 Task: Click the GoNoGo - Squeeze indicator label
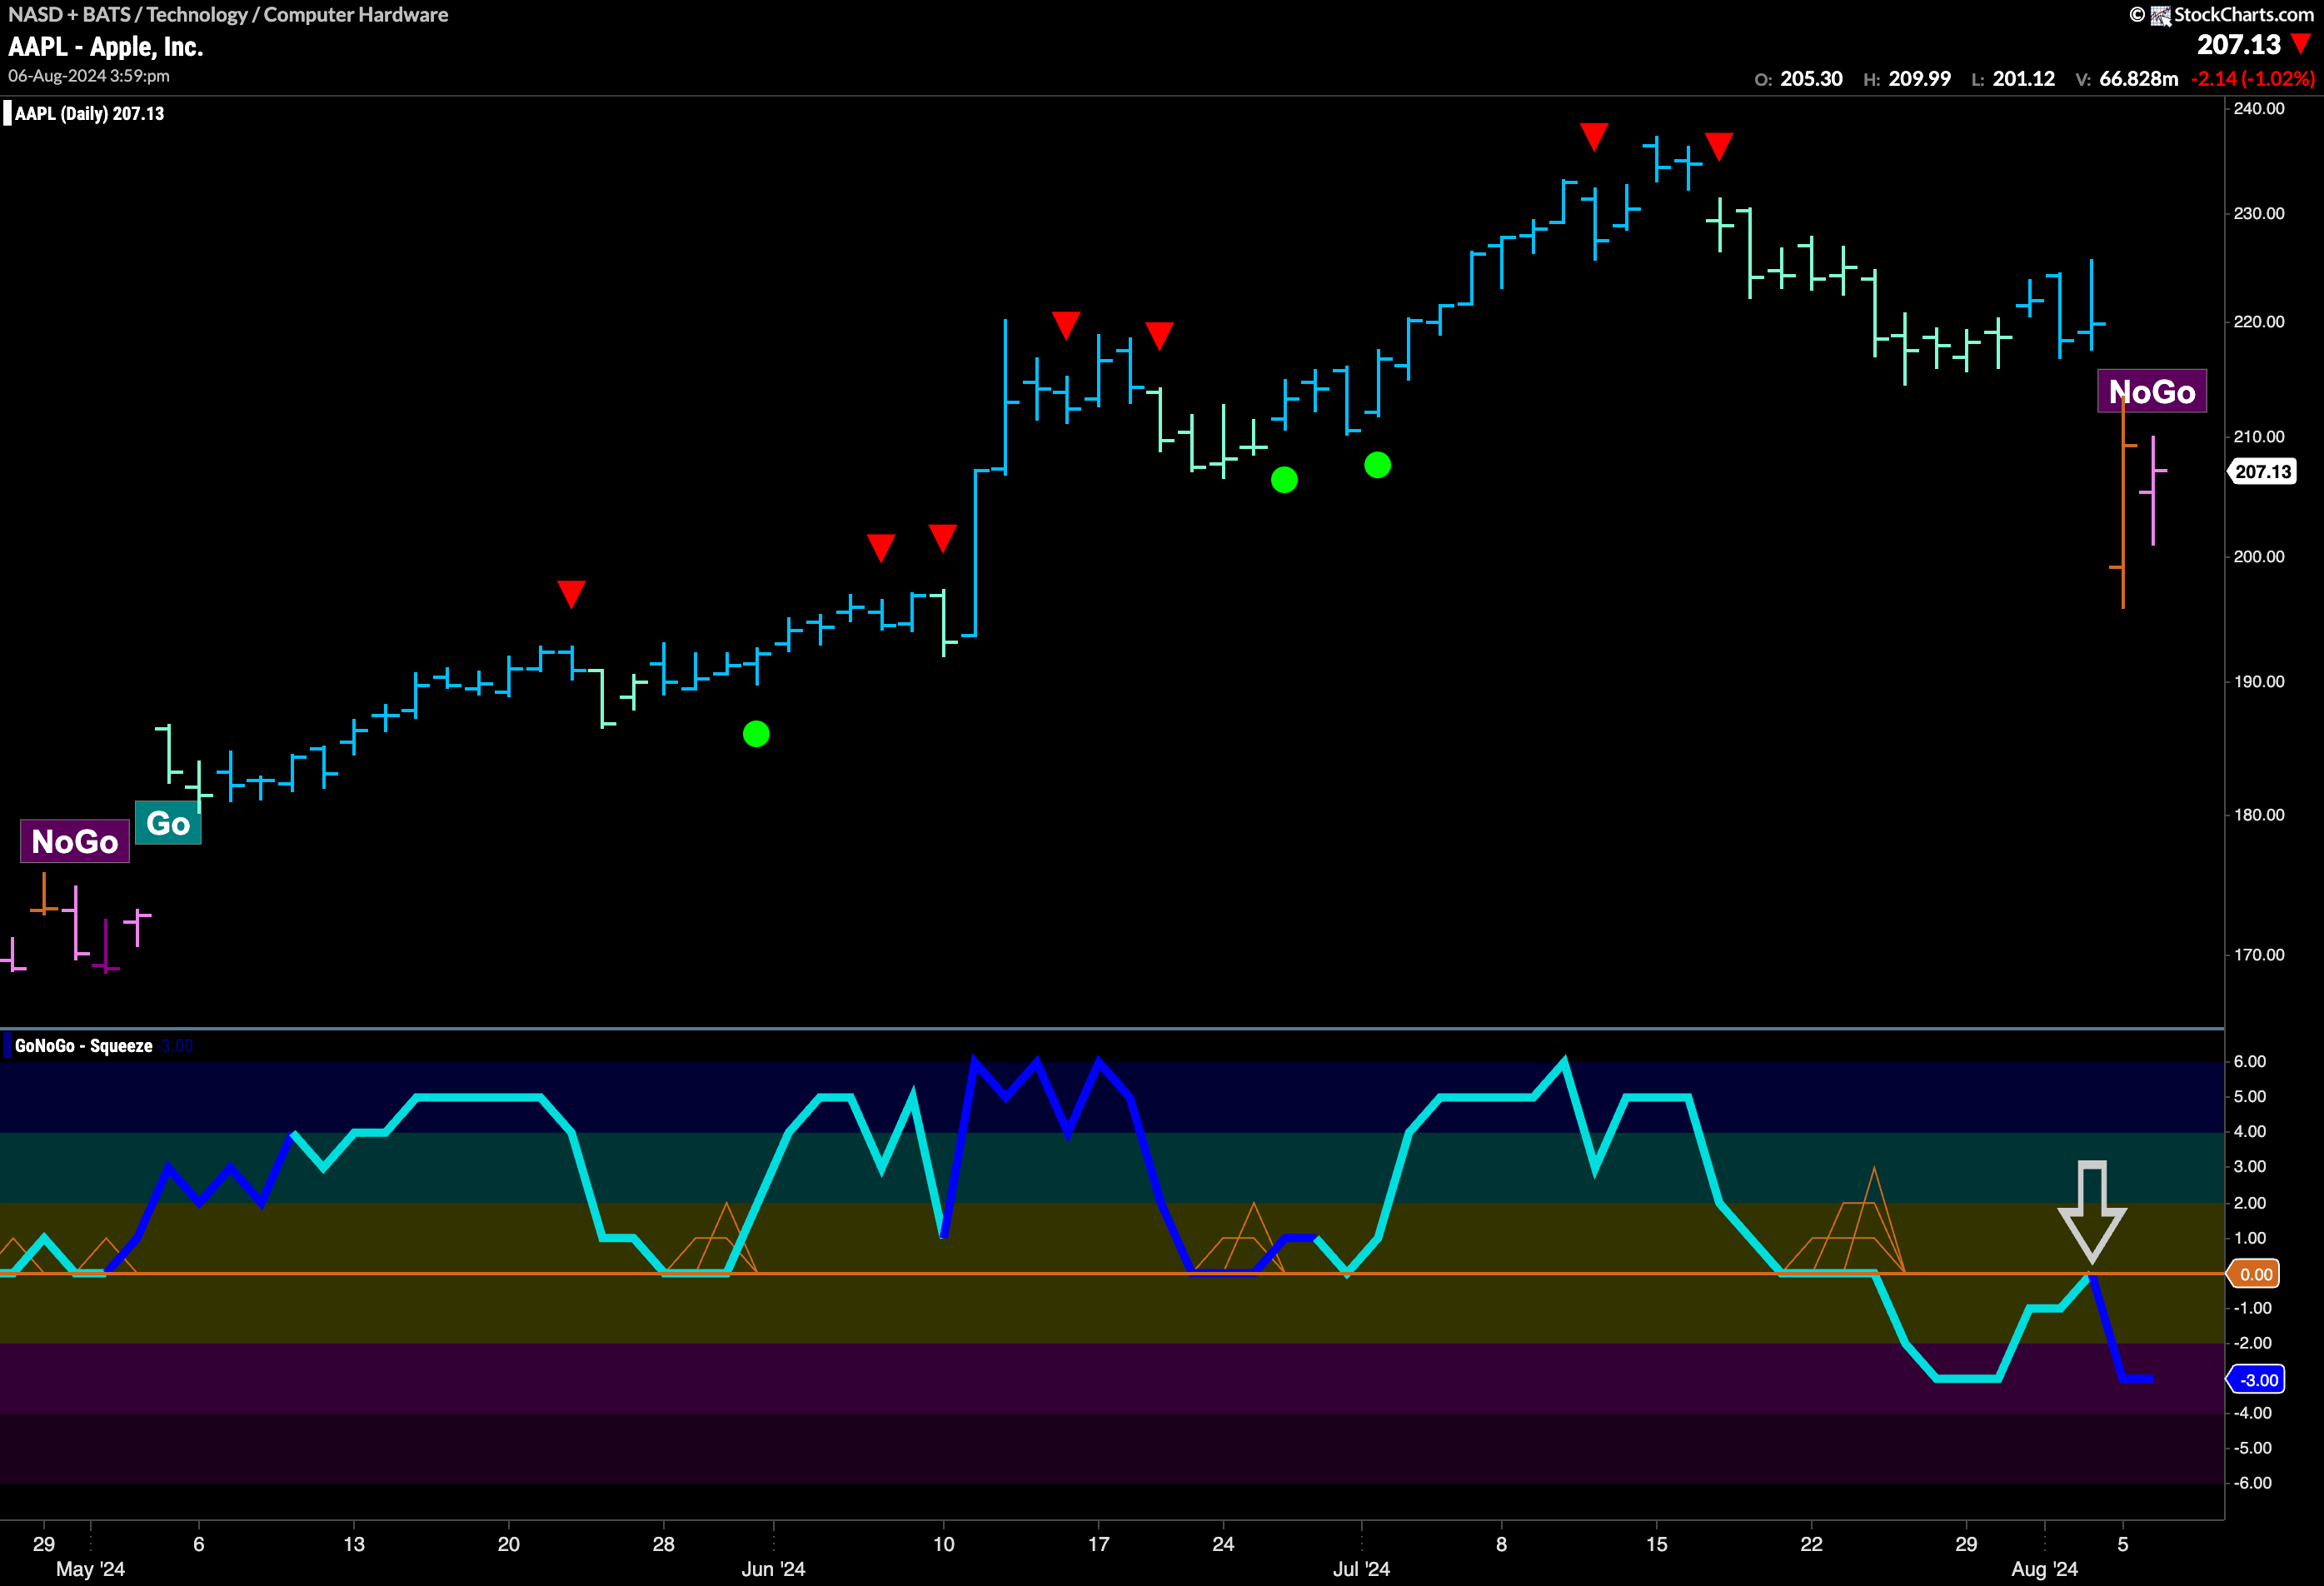click(x=84, y=1046)
